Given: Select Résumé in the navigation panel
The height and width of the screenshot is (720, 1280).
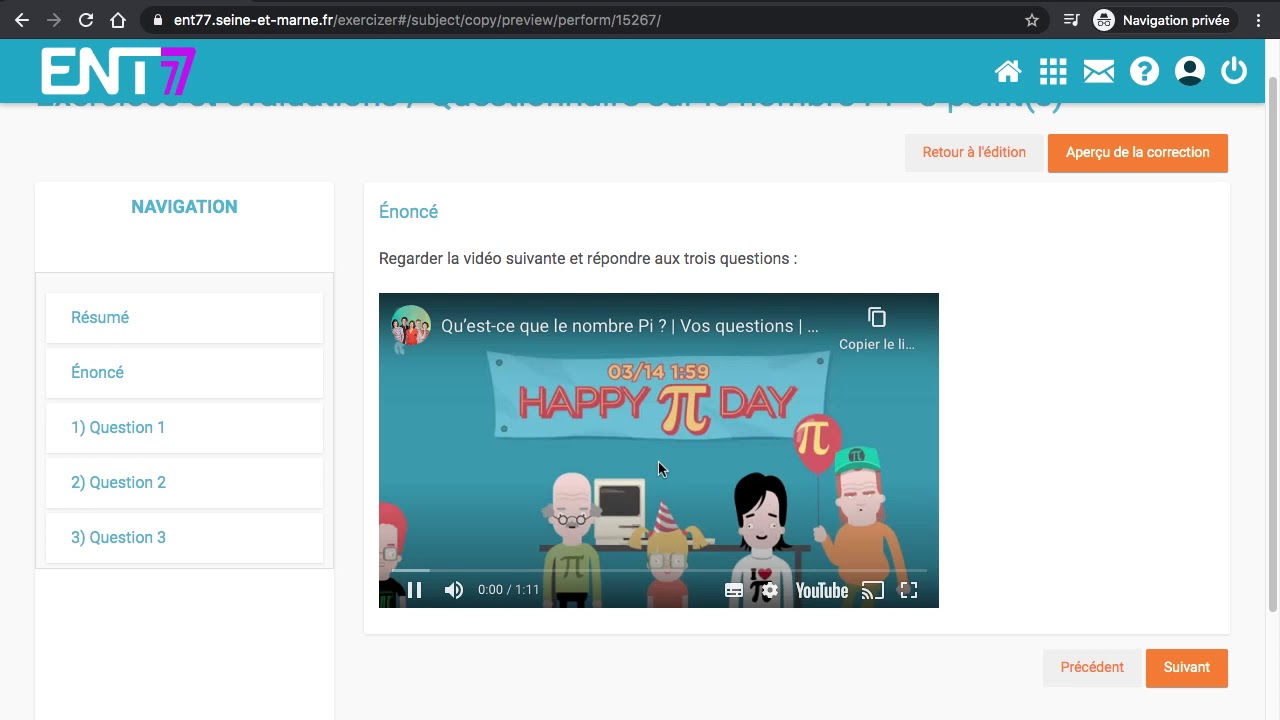Looking at the screenshot, I should tap(184, 317).
